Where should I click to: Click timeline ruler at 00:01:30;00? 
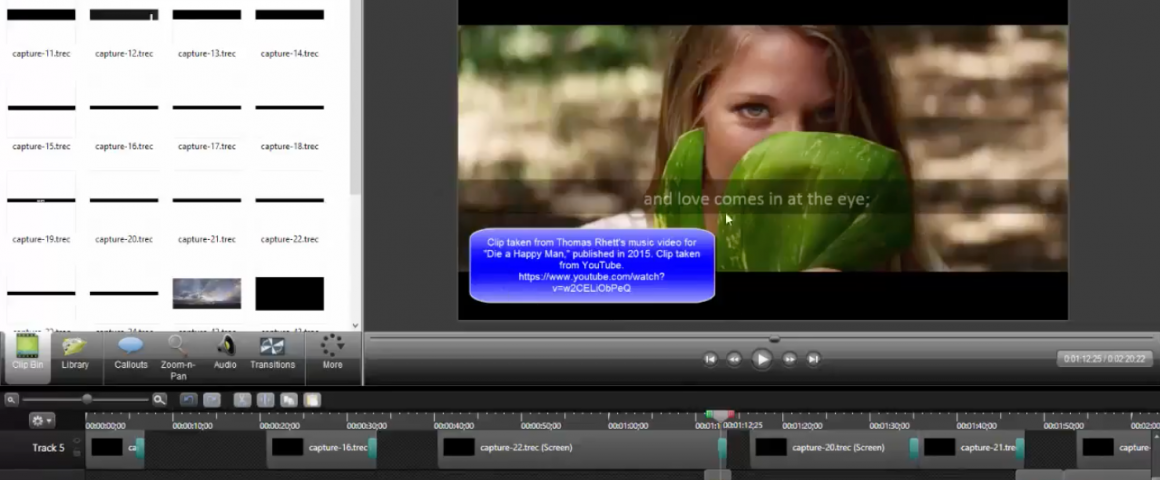click(889, 426)
